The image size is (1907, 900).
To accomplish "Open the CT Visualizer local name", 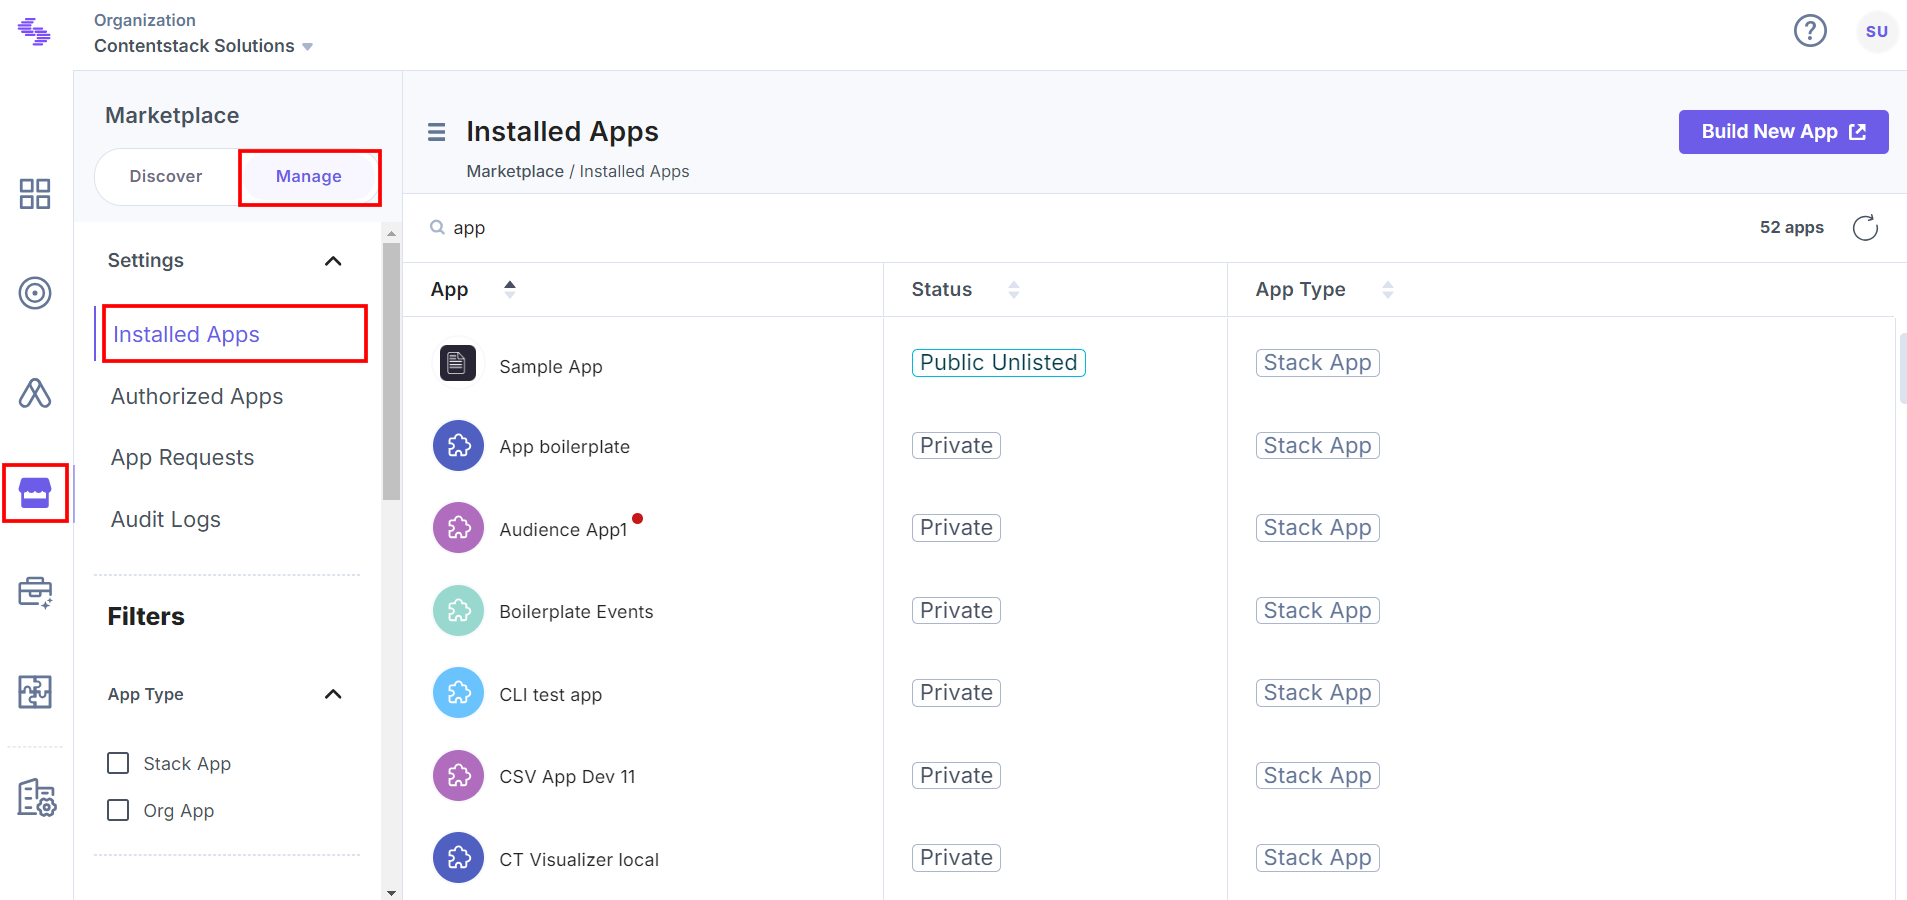I will click(x=579, y=860).
